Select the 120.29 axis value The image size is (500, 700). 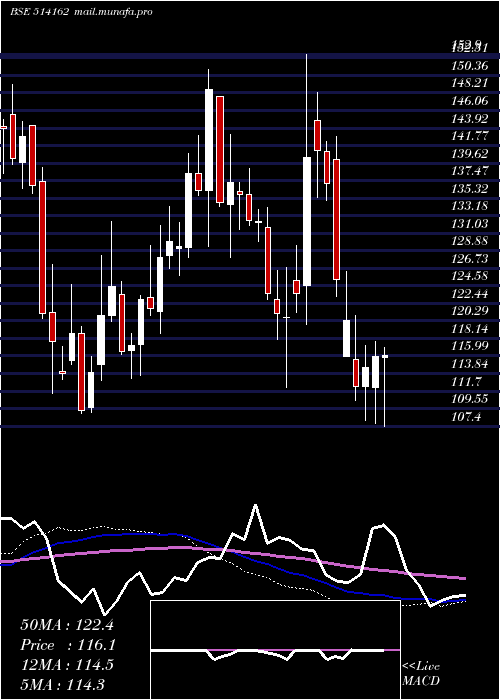[x=469, y=311]
